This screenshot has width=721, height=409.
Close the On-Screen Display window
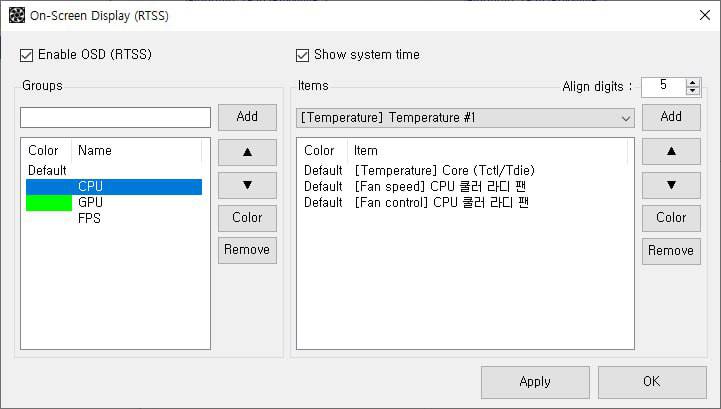[x=702, y=15]
